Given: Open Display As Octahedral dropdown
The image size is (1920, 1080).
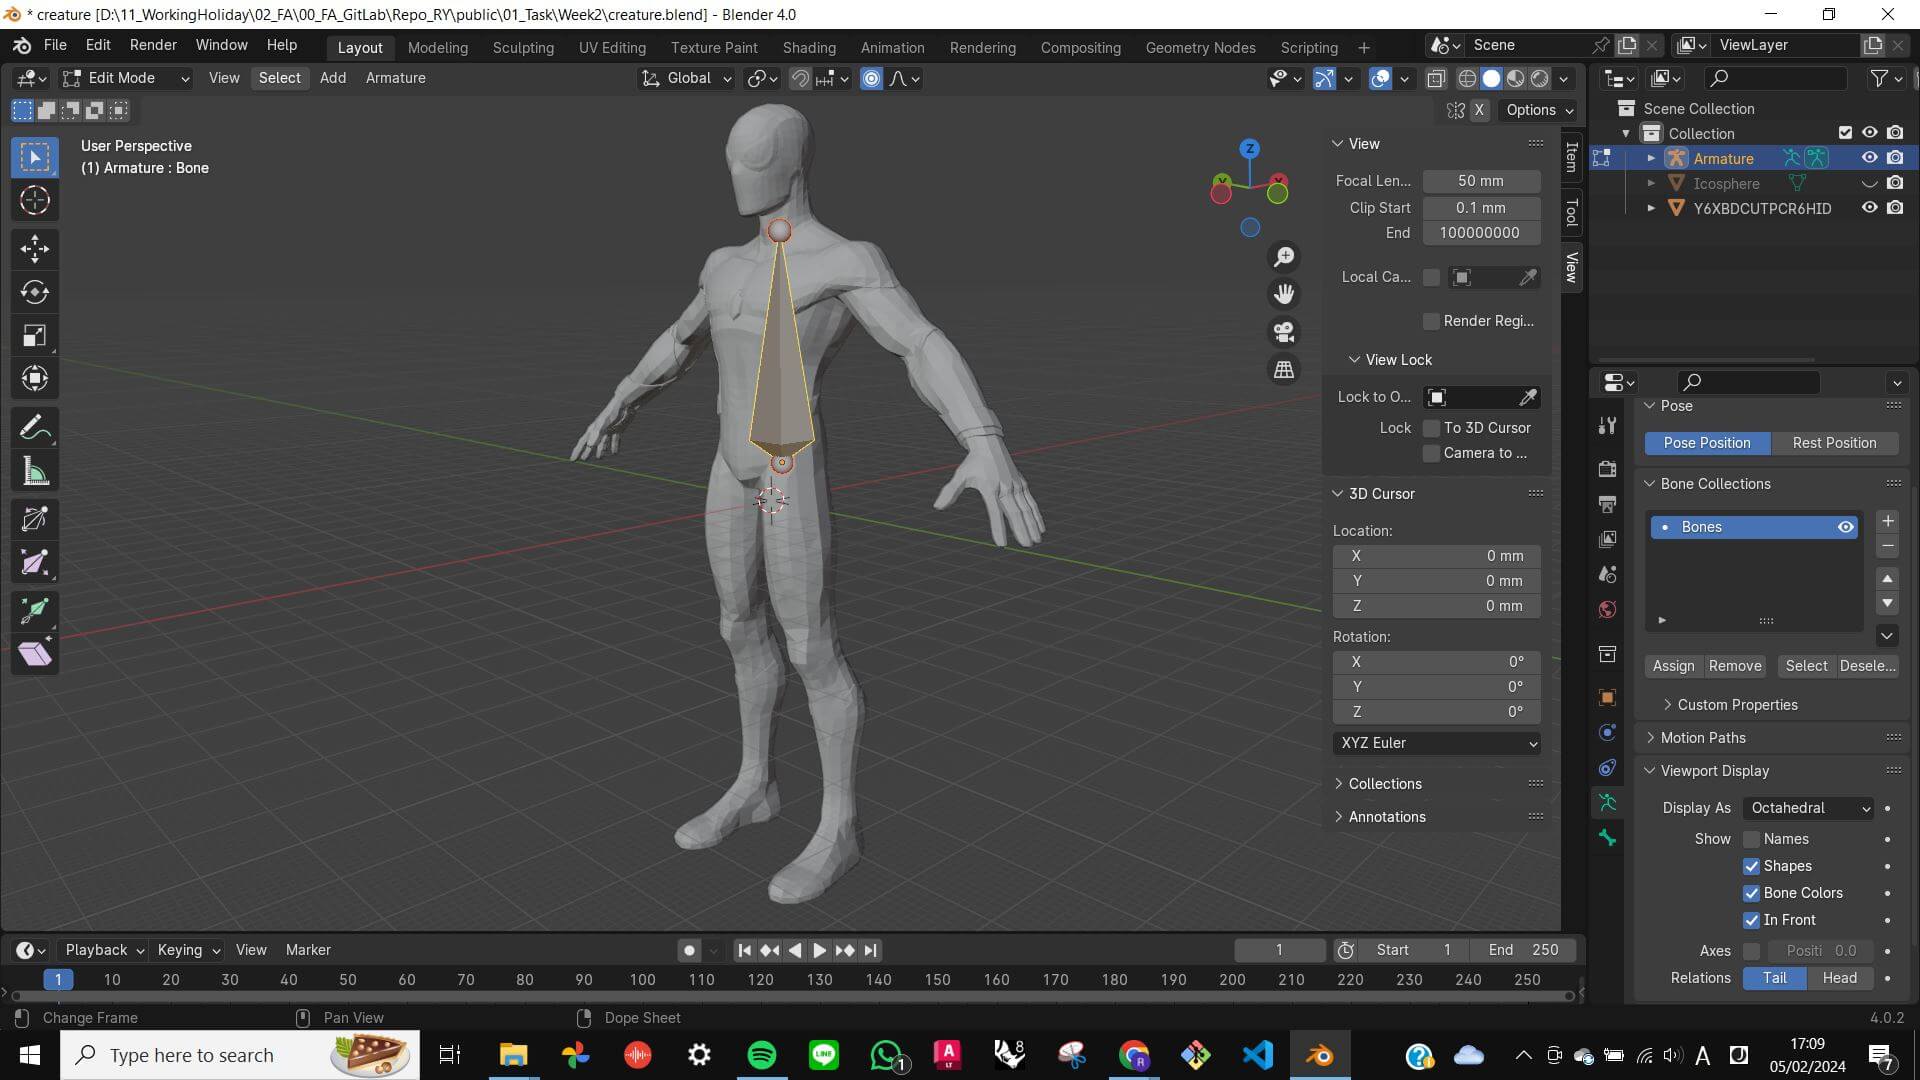Looking at the screenshot, I should click(x=1809, y=808).
